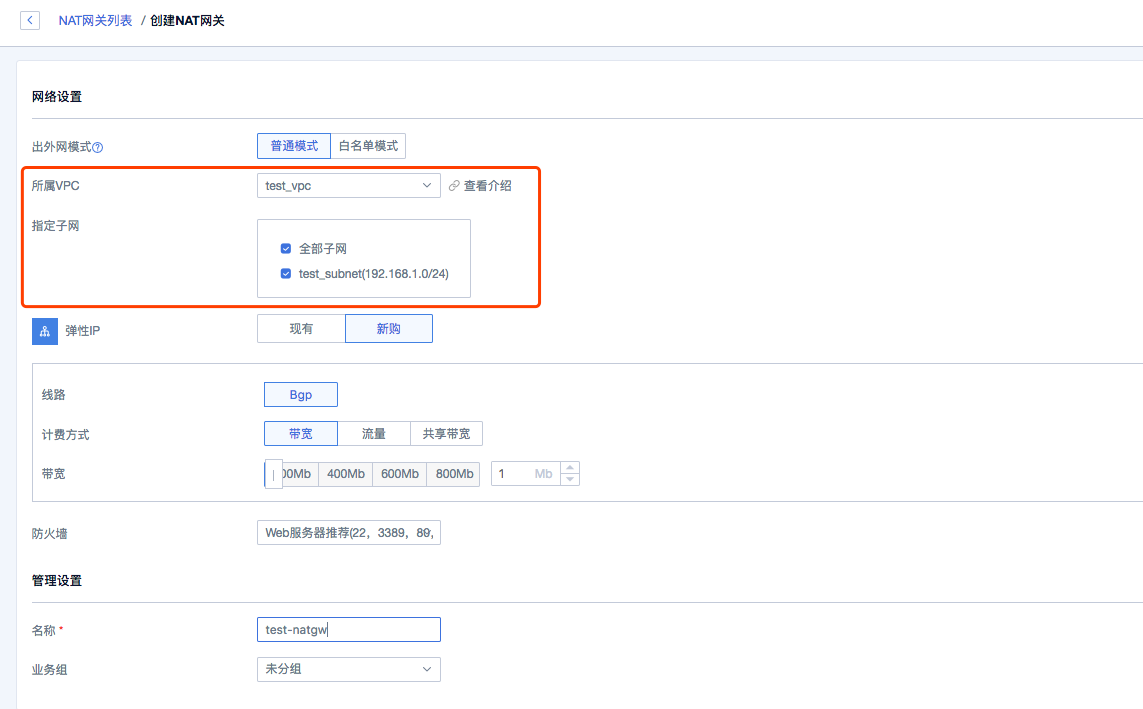Viewport: 1143px width, 709px height.
Task: Increase bandwidth with the up stepper arrow
Action: pos(570,467)
